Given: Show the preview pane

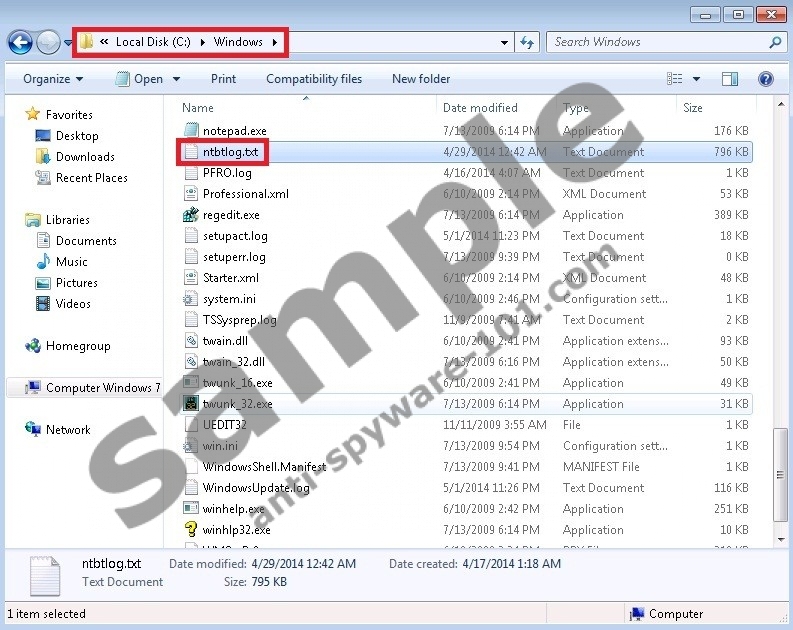Looking at the screenshot, I should 730,79.
